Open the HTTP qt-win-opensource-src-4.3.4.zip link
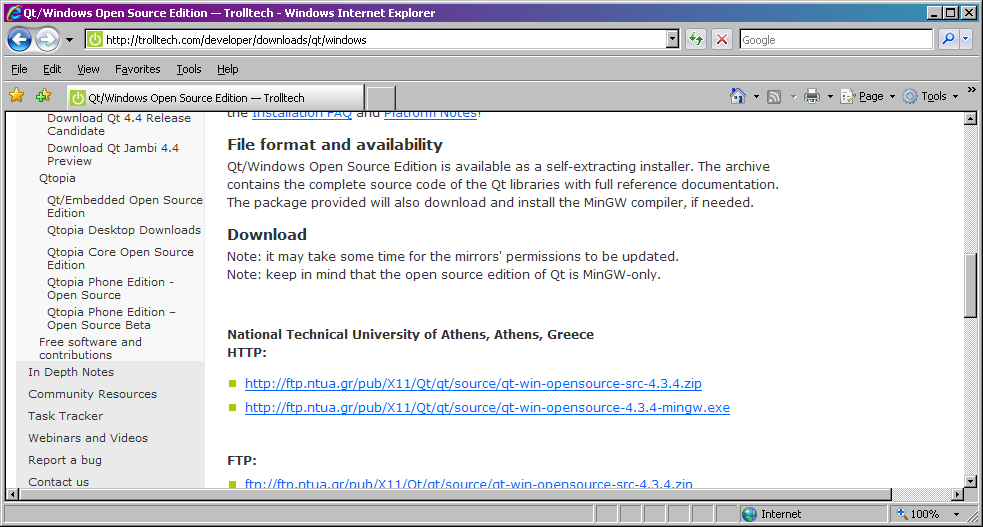Screen dimensions: 983x527 pyautogui.click(x=473, y=384)
